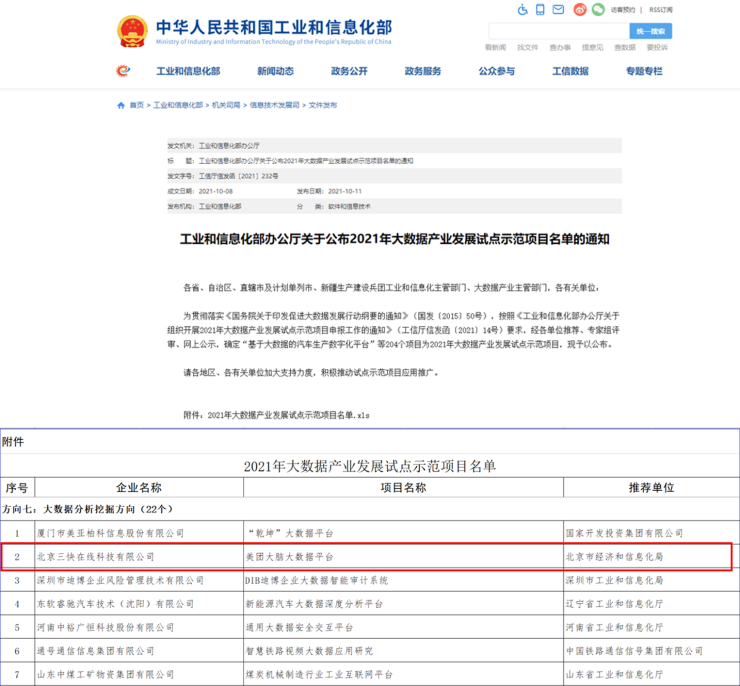Viewport: 740px width, 686px height.
Task: Click the small red logo left of navigation
Action: pos(123,71)
